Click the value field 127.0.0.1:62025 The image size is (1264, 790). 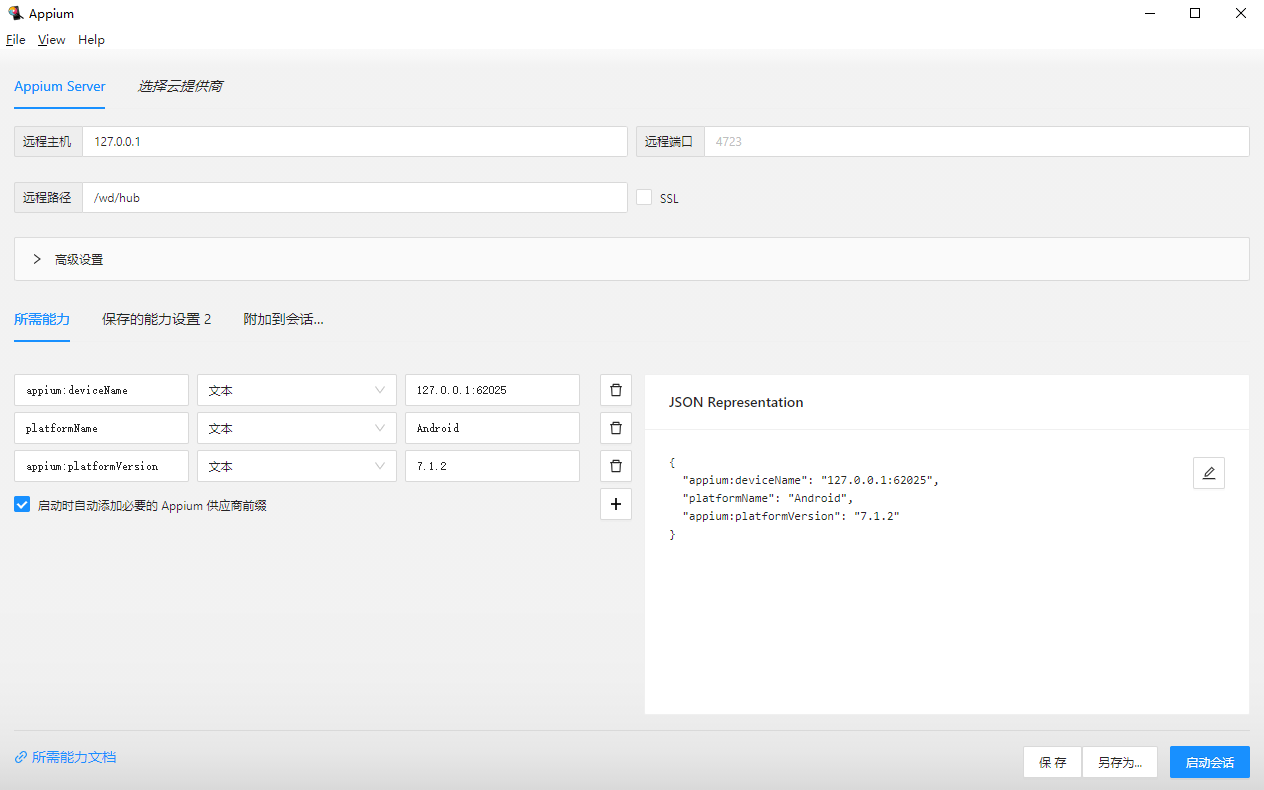(492, 390)
